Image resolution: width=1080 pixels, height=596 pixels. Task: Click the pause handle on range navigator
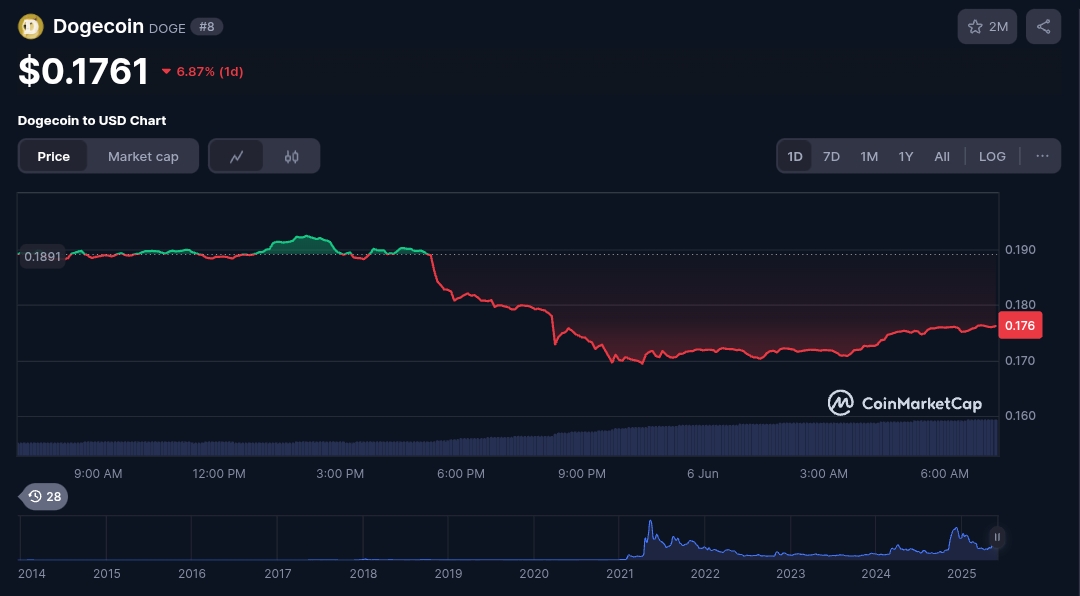[x=996, y=538]
